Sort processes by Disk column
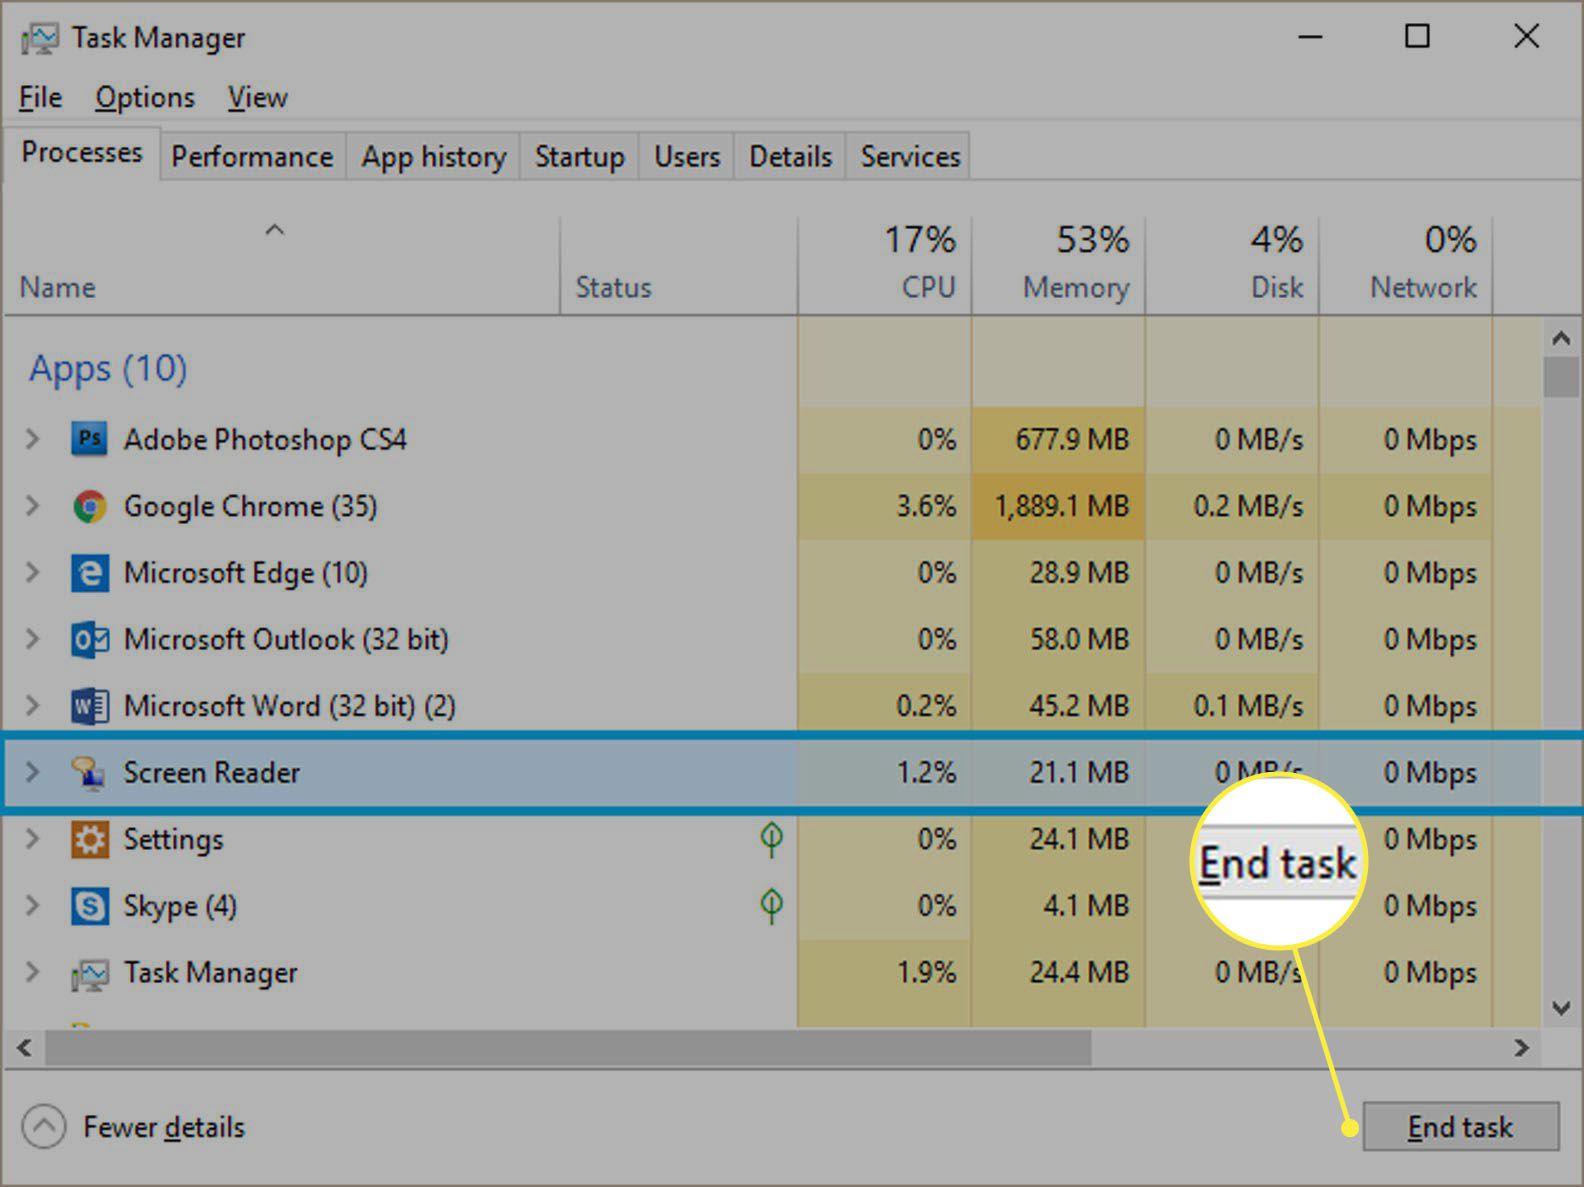The image size is (1584, 1187). [1232, 267]
